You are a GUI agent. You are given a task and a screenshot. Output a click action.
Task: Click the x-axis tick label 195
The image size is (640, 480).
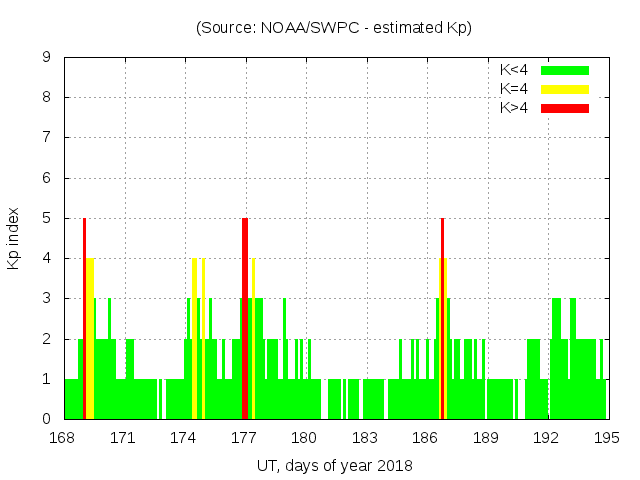(x=606, y=438)
